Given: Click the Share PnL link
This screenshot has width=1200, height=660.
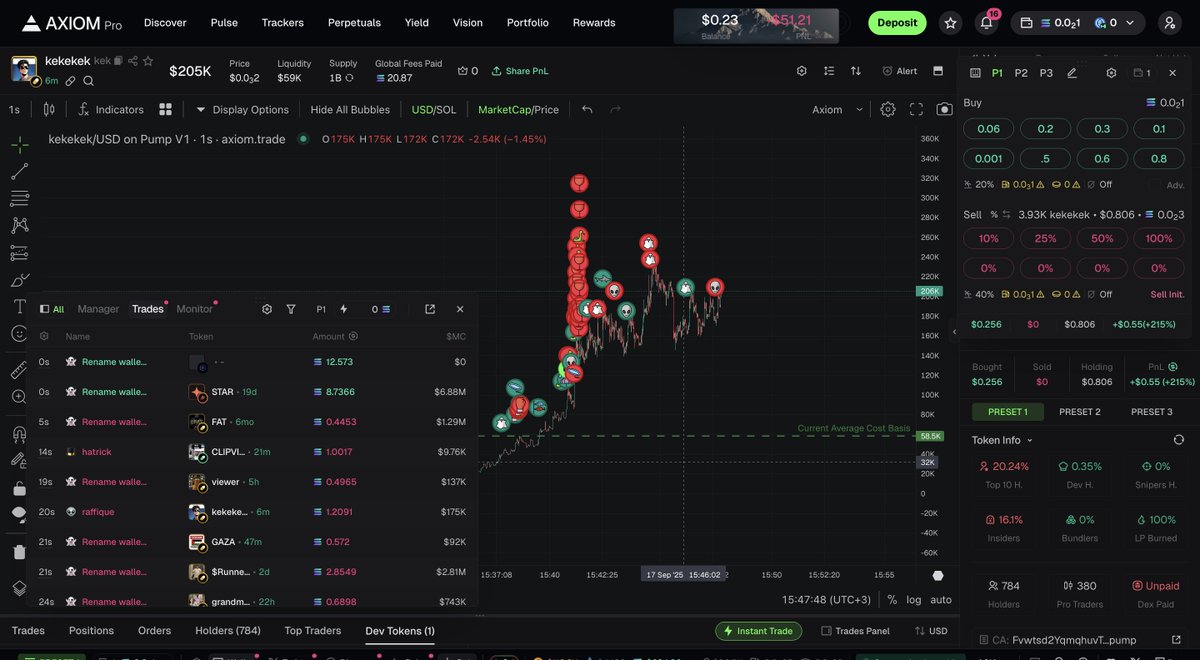Looking at the screenshot, I should pos(520,71).
